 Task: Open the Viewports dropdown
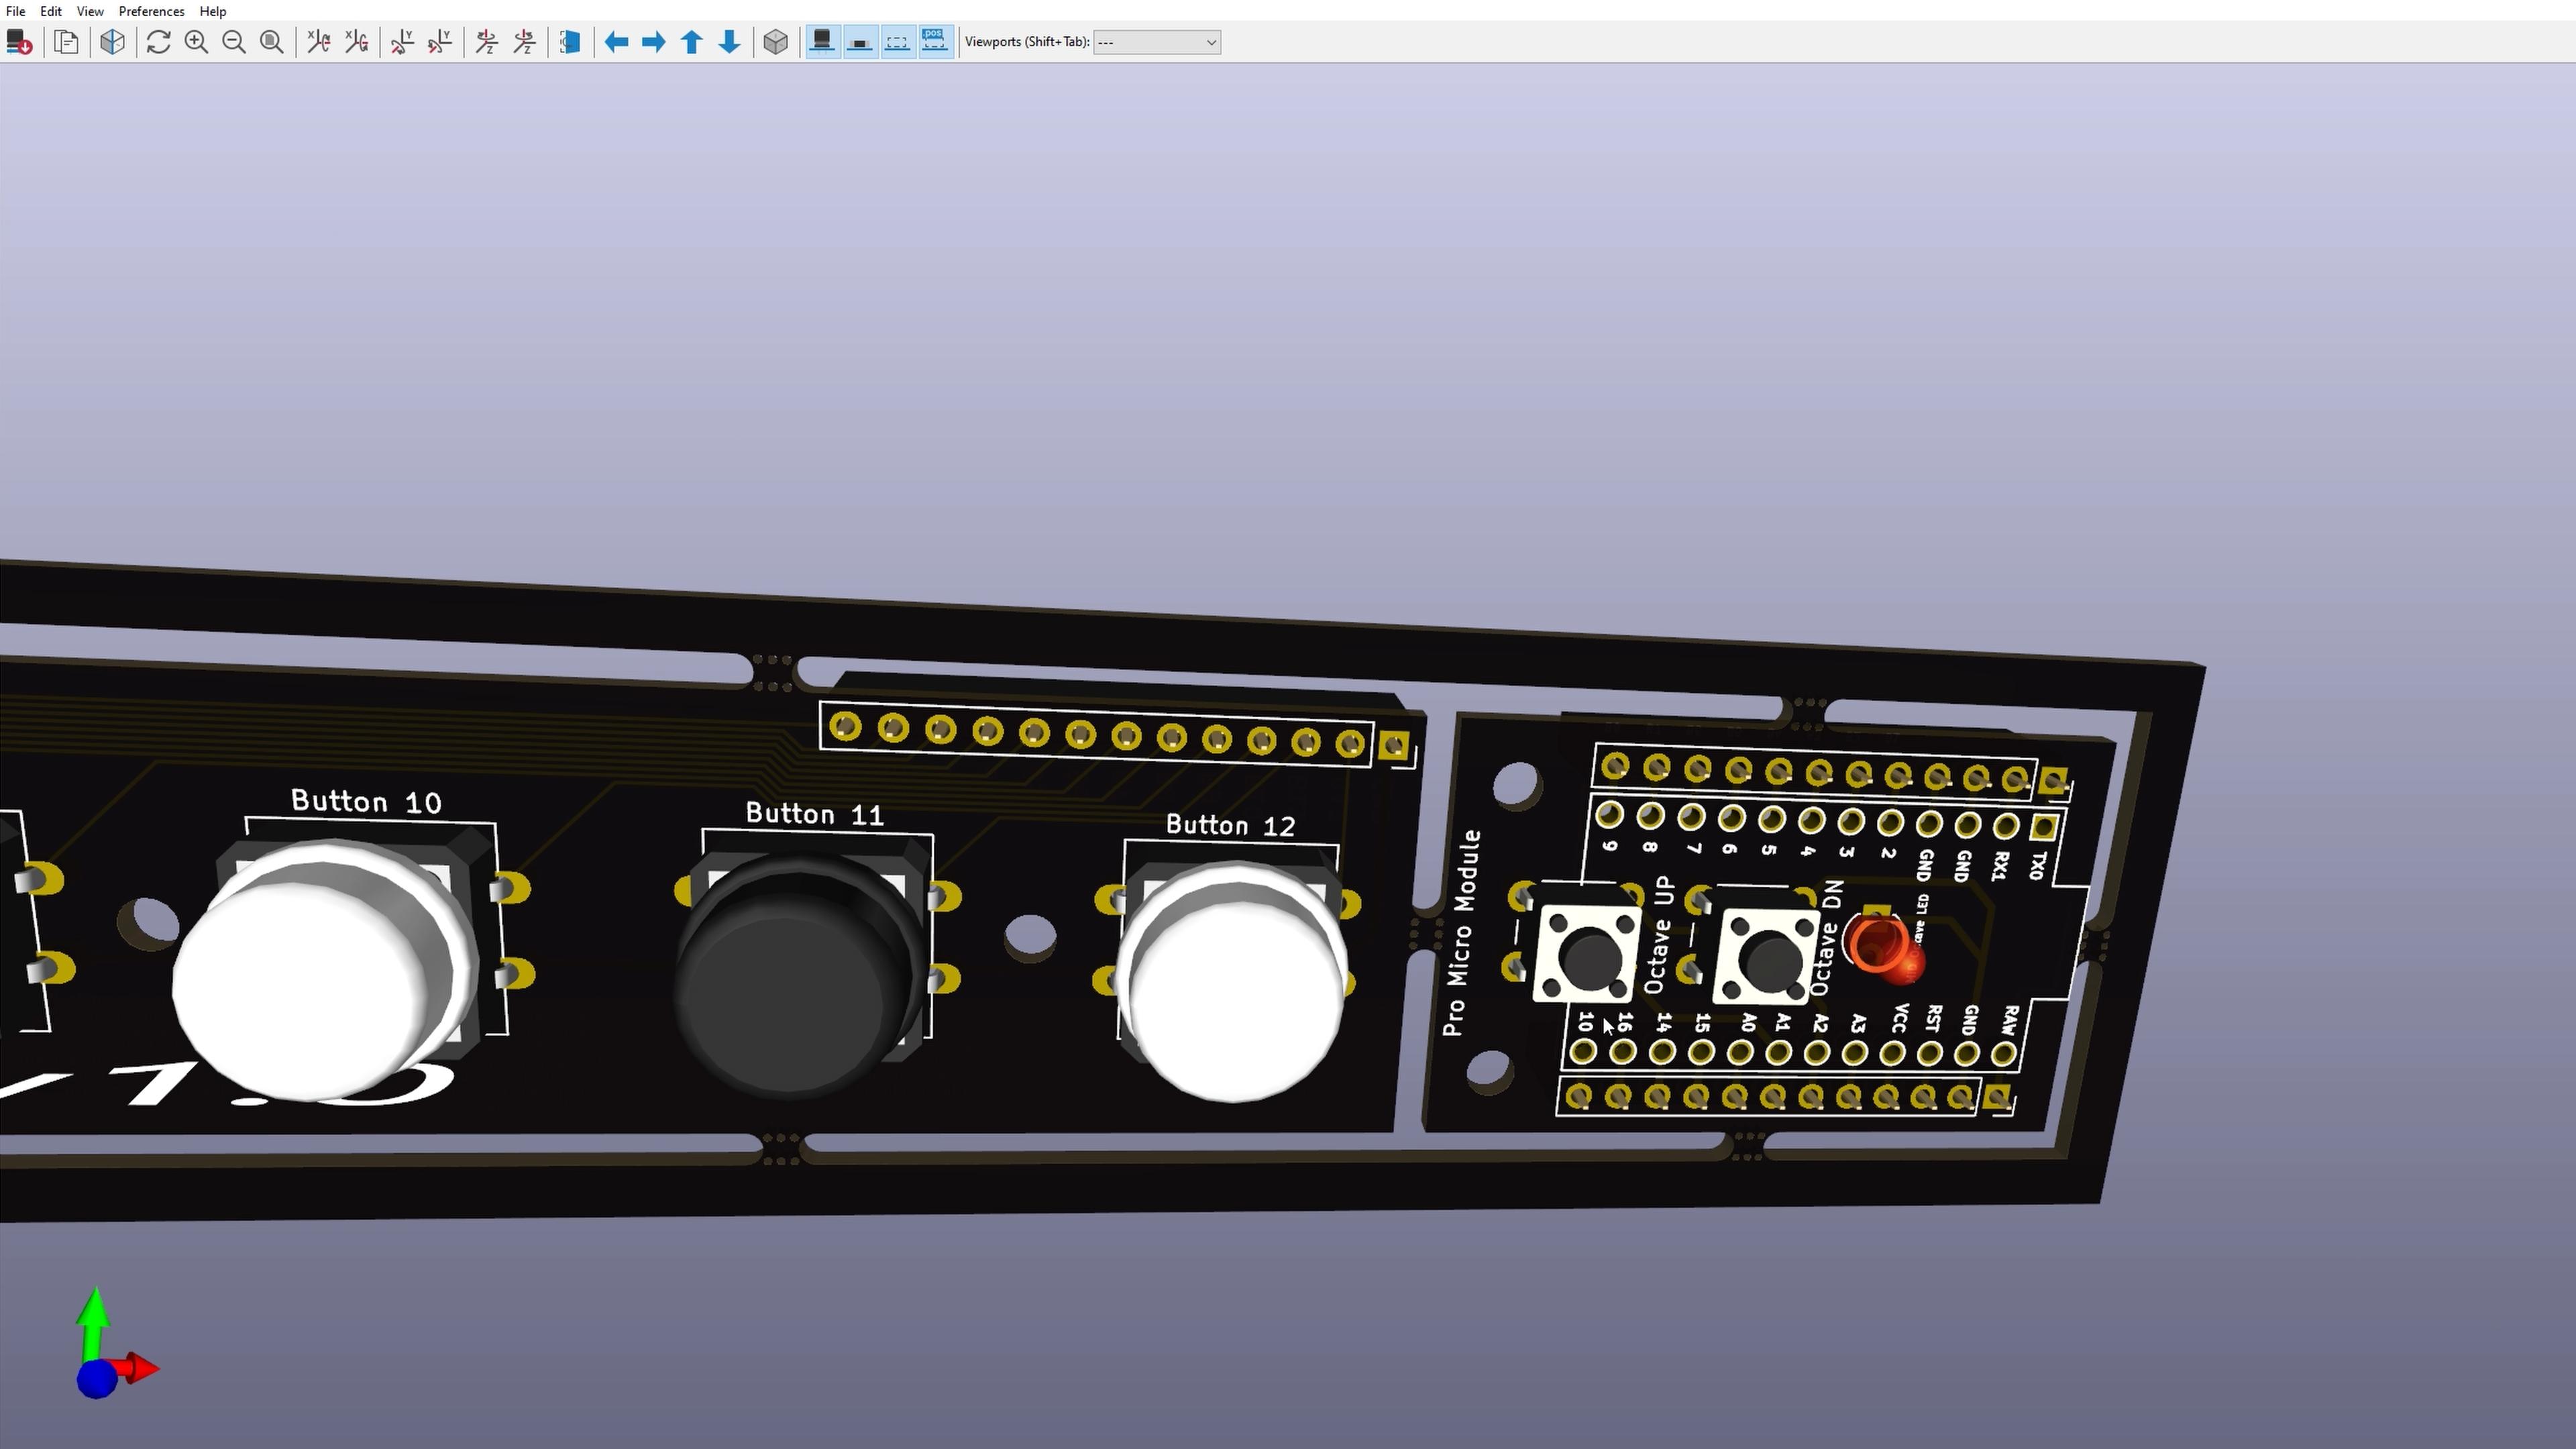point(1157,42)
